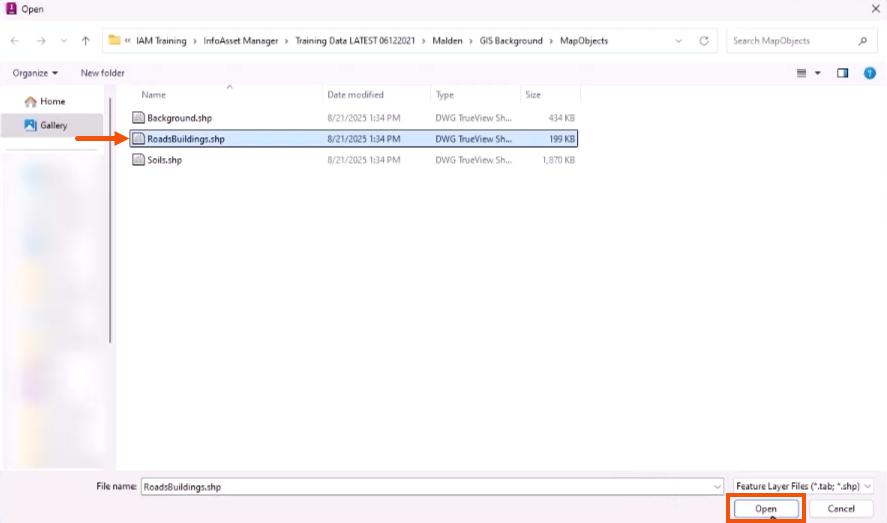This screenshot has width=887, height=523.
Task: Click the 434 KB size cell
Action: [561, 118]
